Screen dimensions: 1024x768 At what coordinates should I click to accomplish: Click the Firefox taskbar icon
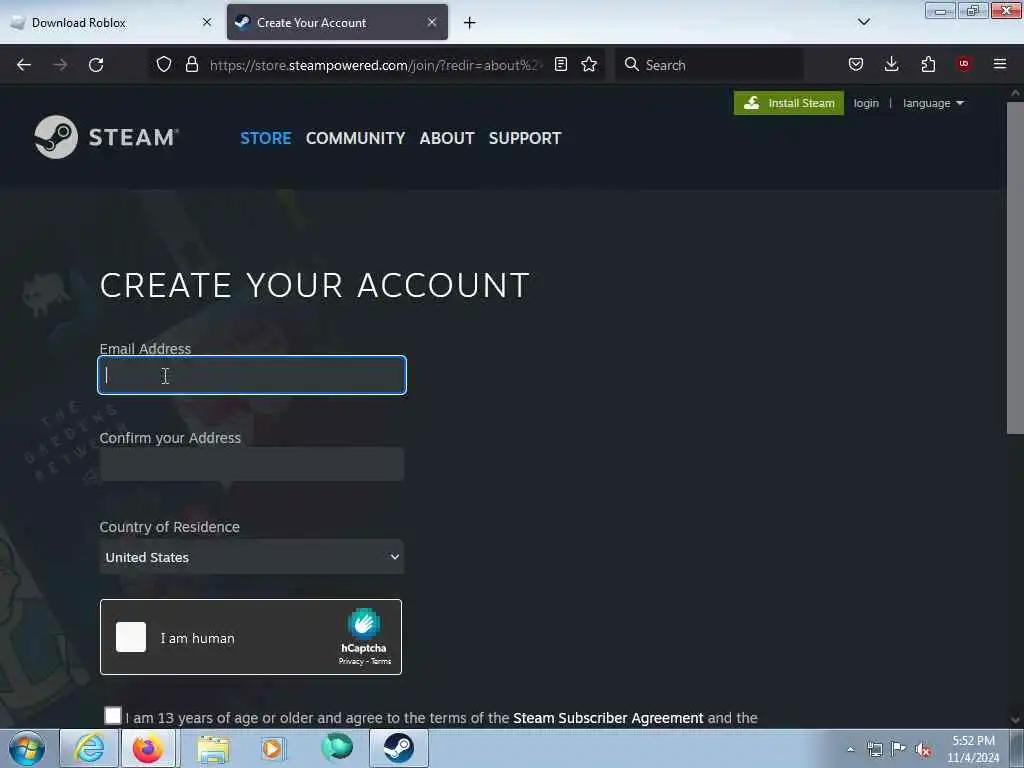coord(148,748)
